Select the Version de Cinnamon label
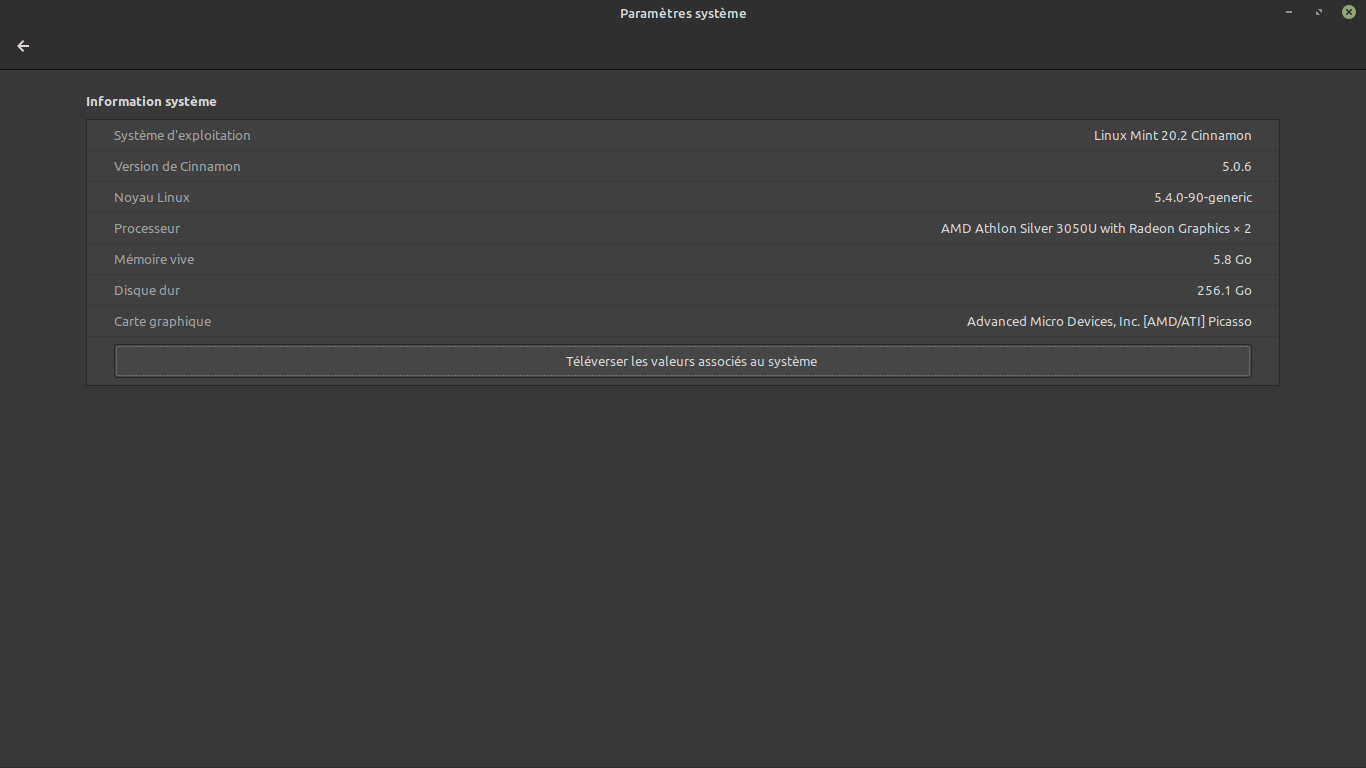 (177, 166)
